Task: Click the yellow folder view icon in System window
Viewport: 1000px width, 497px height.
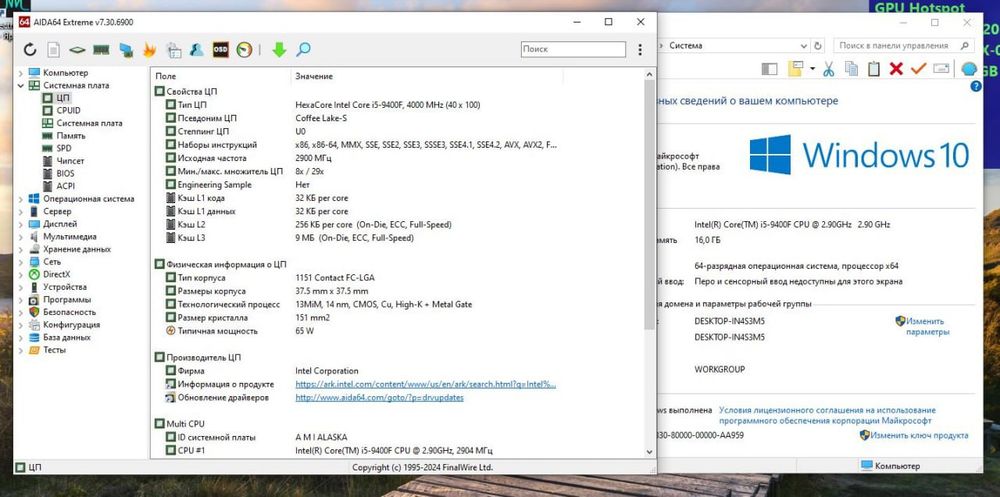Action: 795,68
